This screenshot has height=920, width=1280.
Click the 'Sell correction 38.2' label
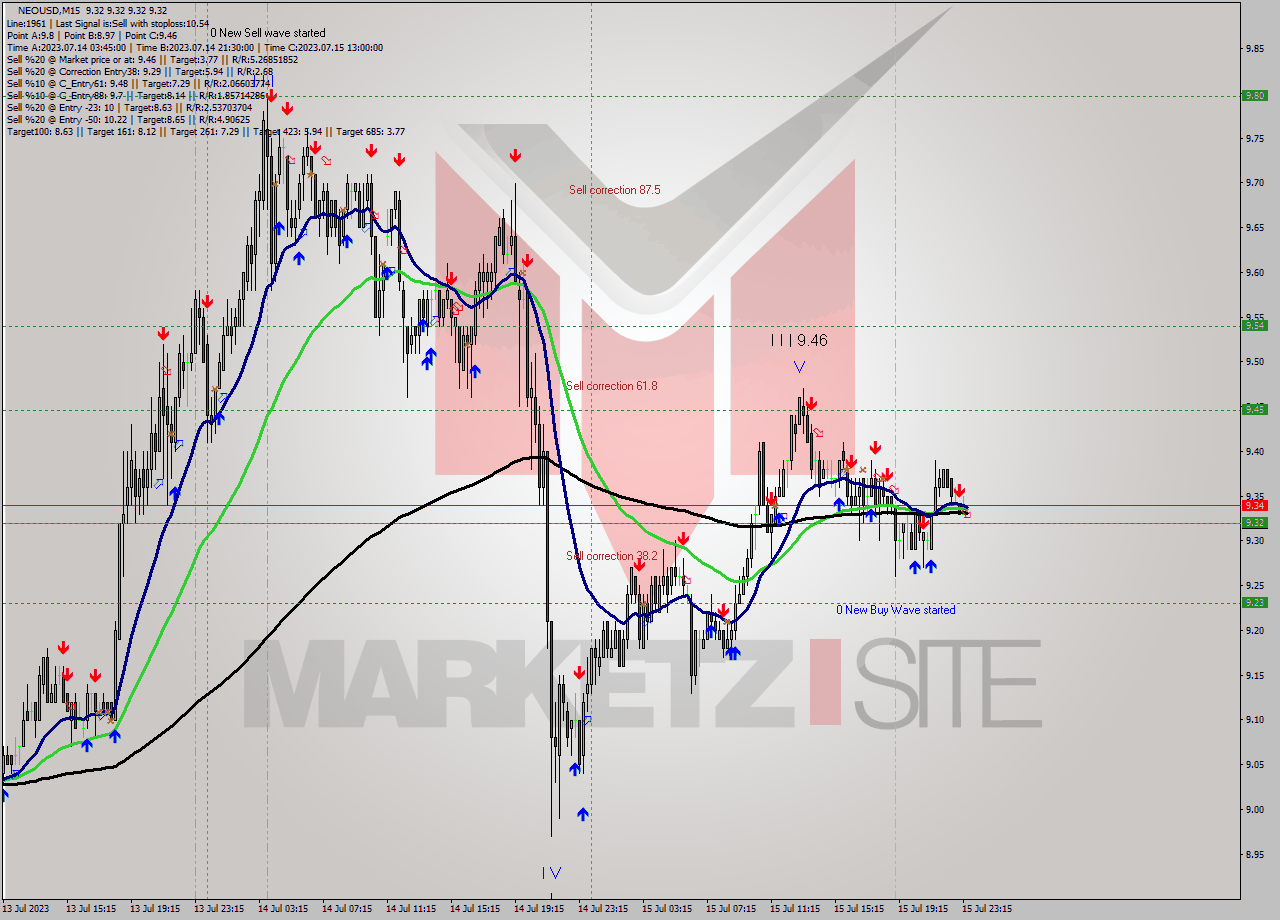tap(612, 556)
